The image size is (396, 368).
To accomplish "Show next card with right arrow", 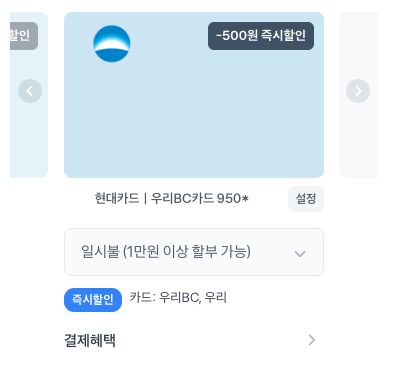I will click(358, 91).
